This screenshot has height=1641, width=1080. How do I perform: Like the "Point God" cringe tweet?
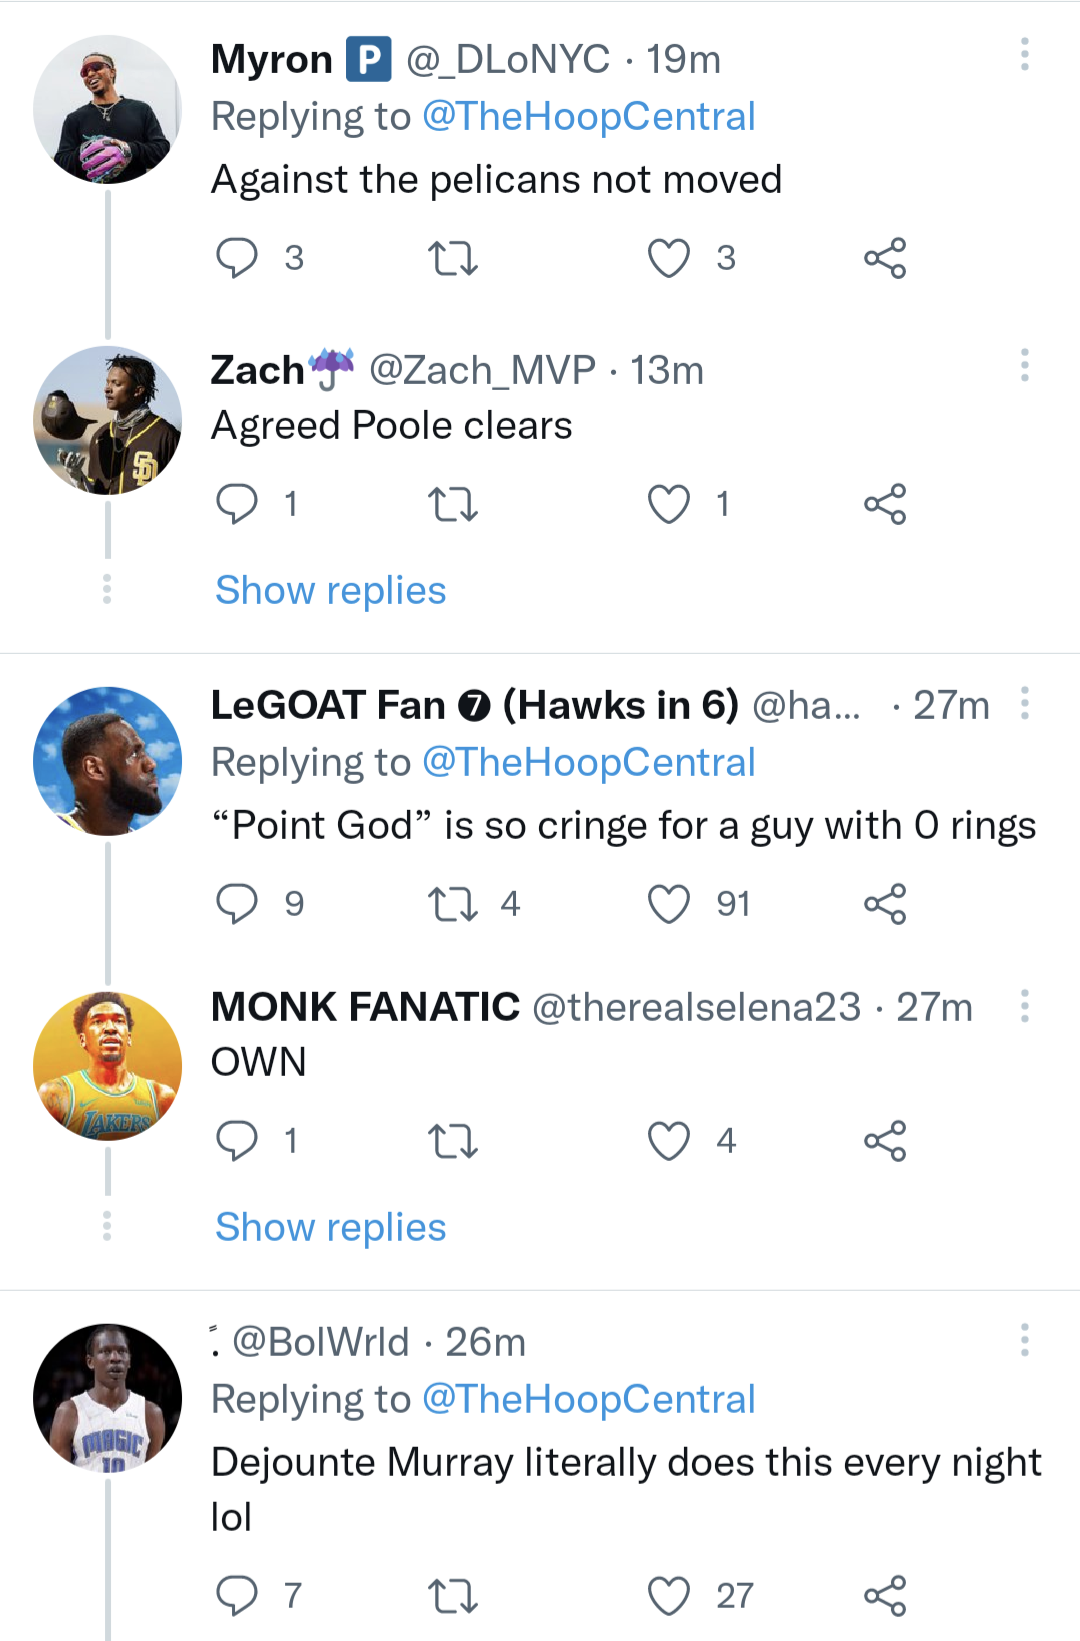pos(669,904)
